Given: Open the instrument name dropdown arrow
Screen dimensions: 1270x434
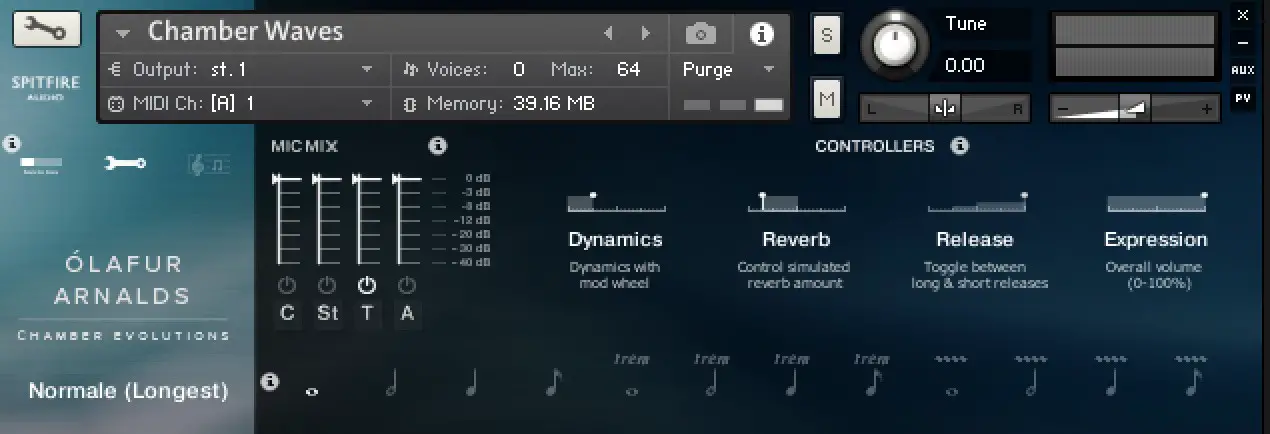Looking at the screenshot, I should point(123,33).
